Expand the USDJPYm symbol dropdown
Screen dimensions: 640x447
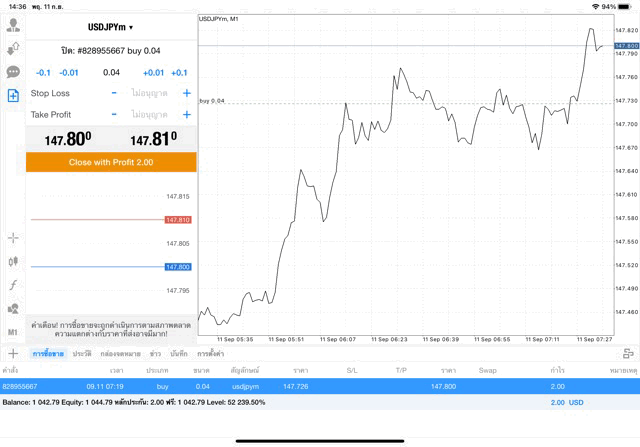click(x=110, y=27)
